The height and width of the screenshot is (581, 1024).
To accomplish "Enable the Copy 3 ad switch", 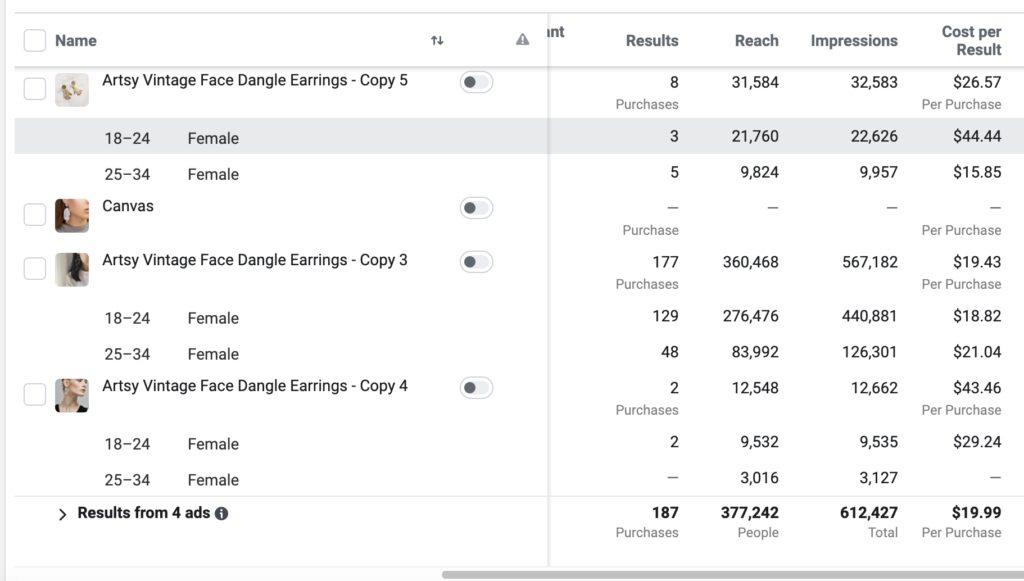I will click(476, 262).
